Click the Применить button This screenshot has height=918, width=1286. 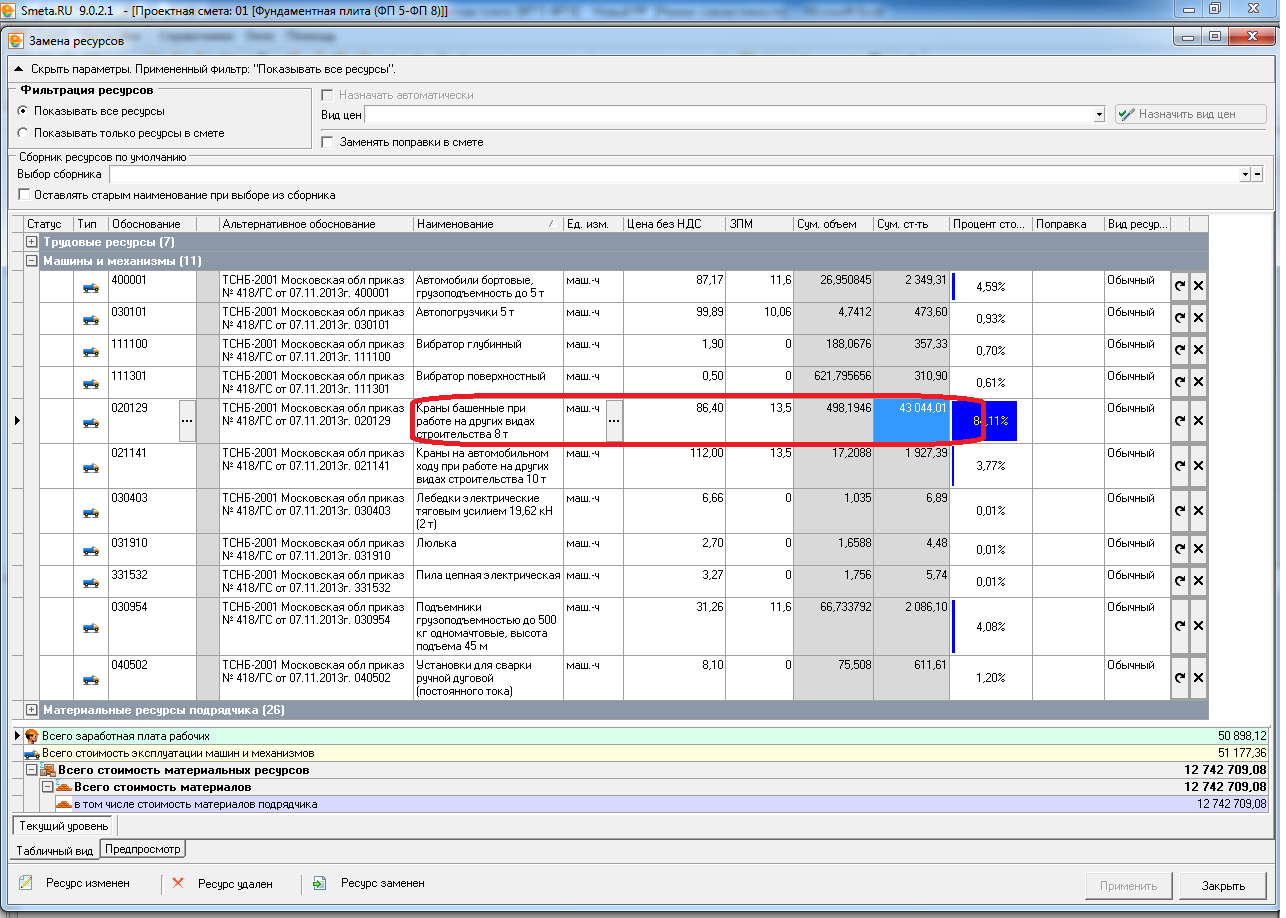point(1128,885)
